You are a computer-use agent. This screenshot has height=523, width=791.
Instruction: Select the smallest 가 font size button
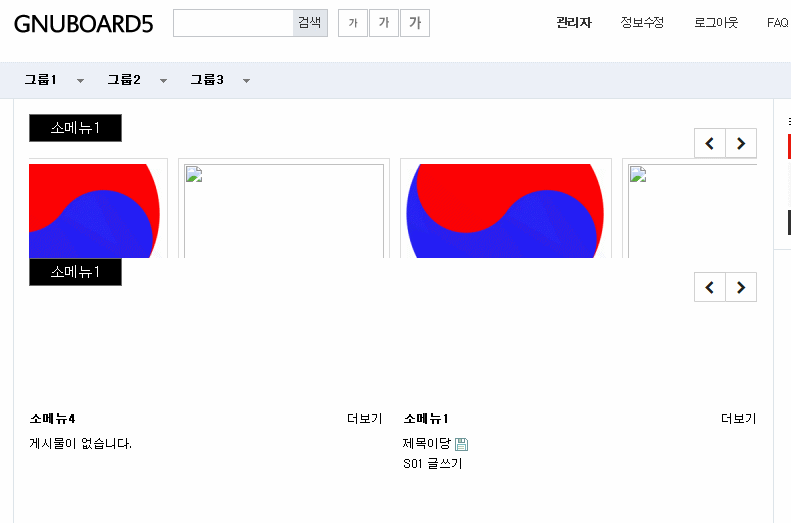click(353, 23)
